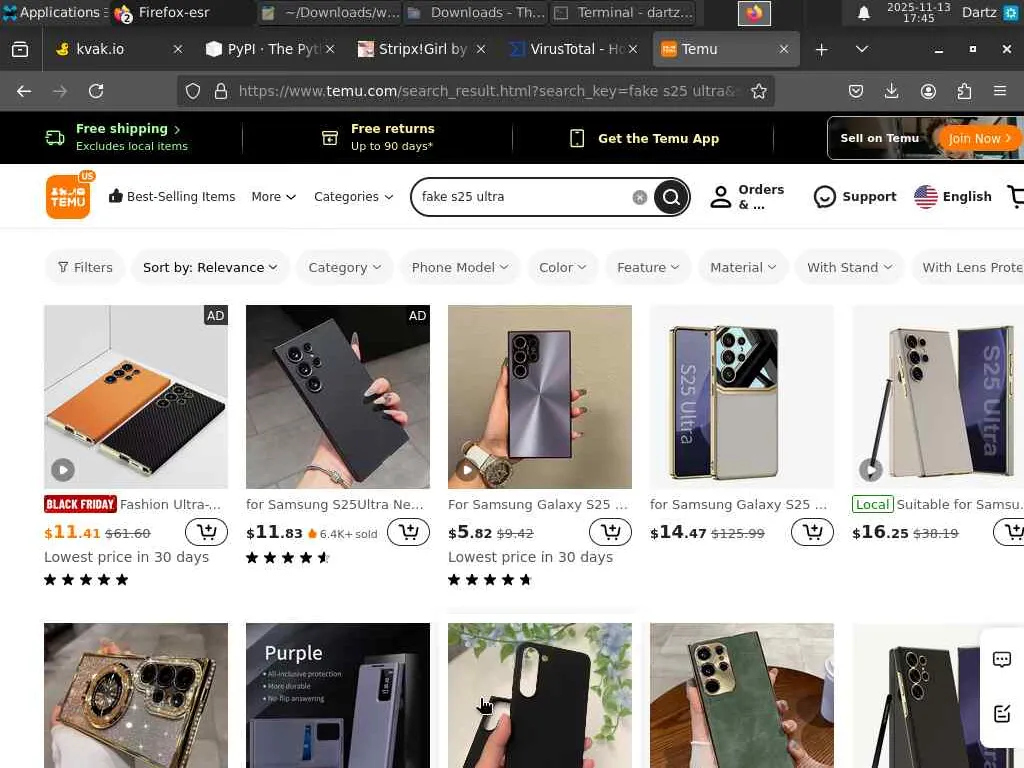This screenshot has height=768, width=1024.
Task: Expand the Categories menu
Action: 353,197
